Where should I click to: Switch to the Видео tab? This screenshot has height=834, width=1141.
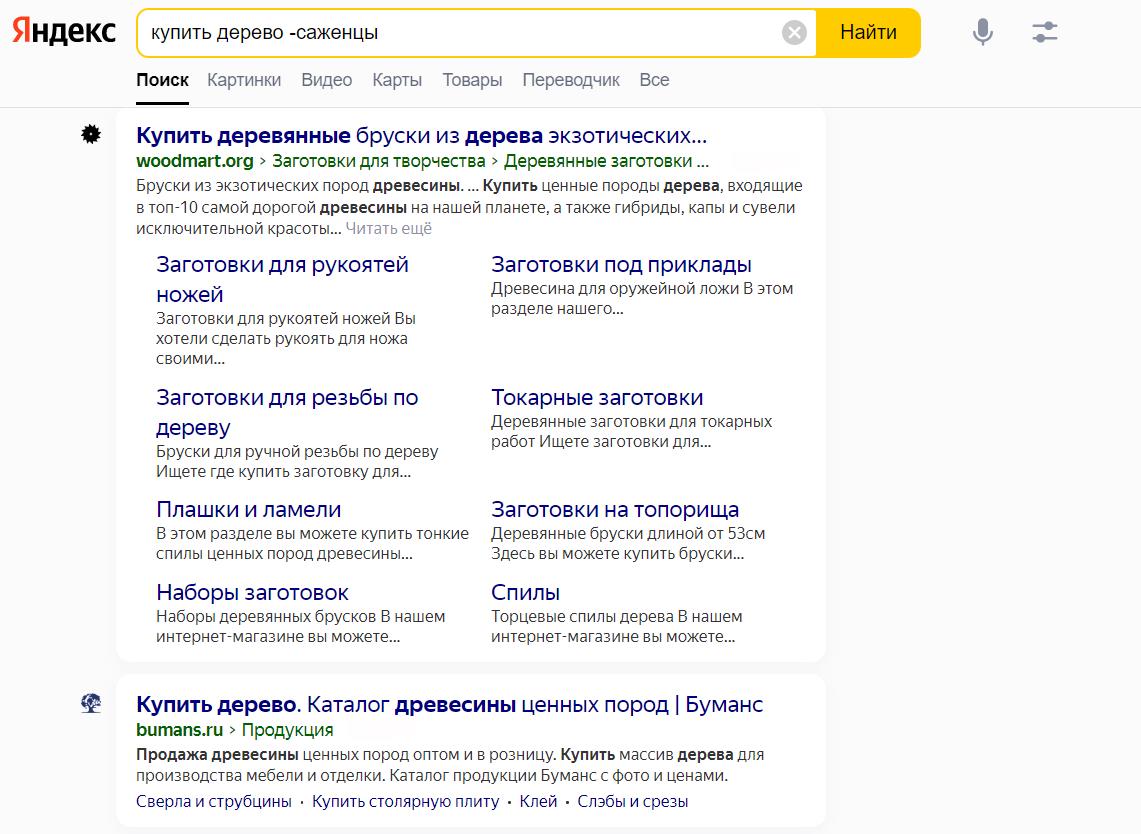327,80
